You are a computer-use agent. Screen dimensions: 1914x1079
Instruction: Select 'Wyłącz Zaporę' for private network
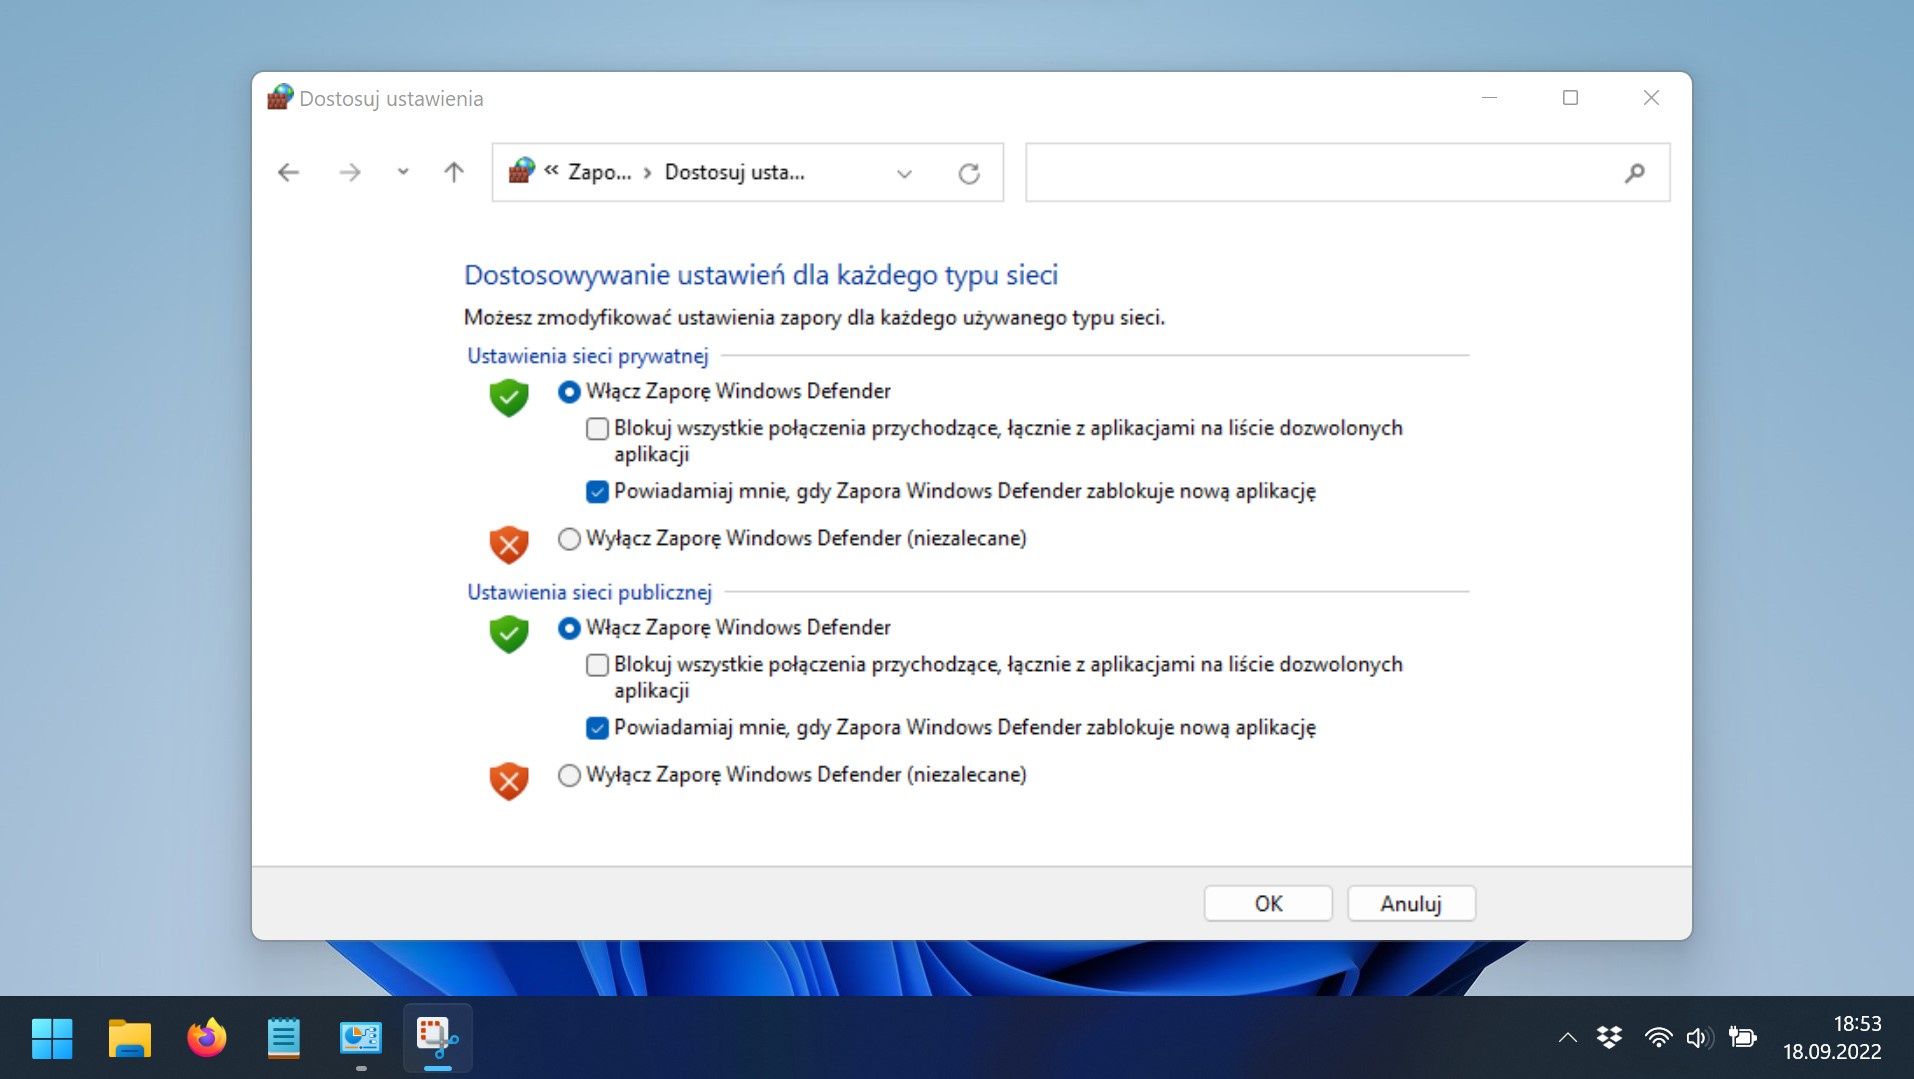[569, 539]
